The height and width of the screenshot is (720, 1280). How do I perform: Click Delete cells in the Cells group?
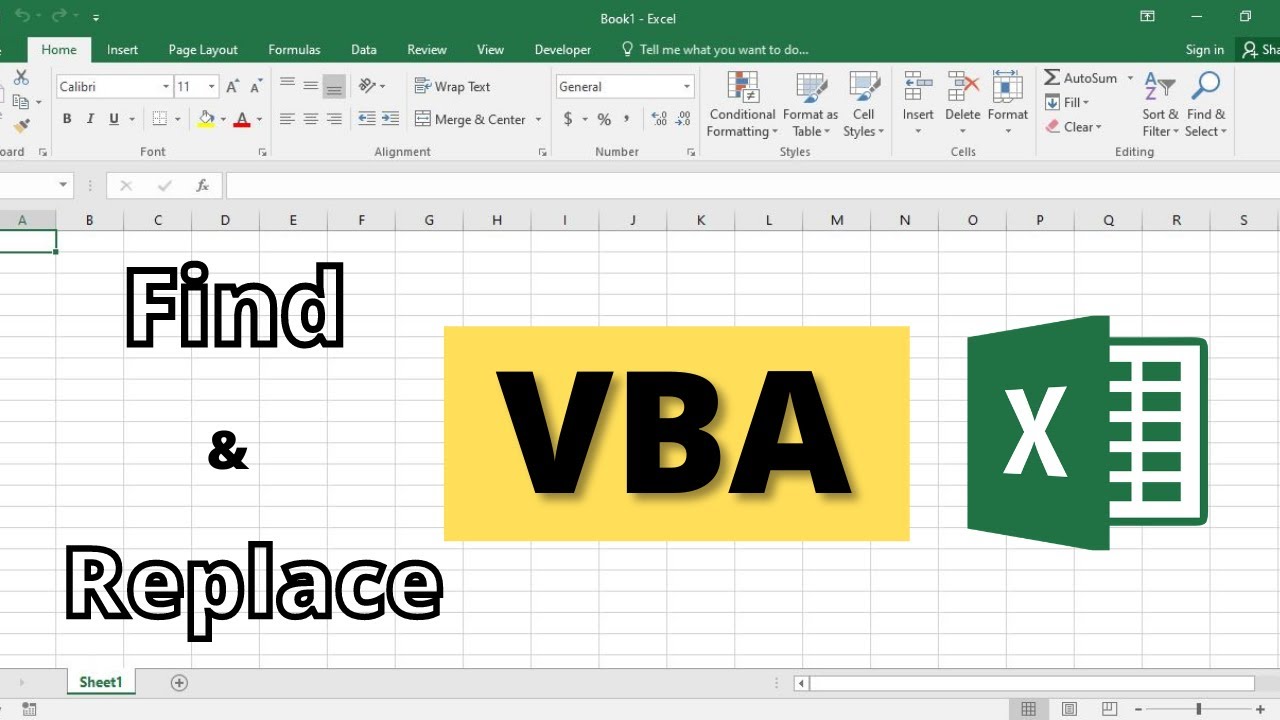(x=963, y=104)
